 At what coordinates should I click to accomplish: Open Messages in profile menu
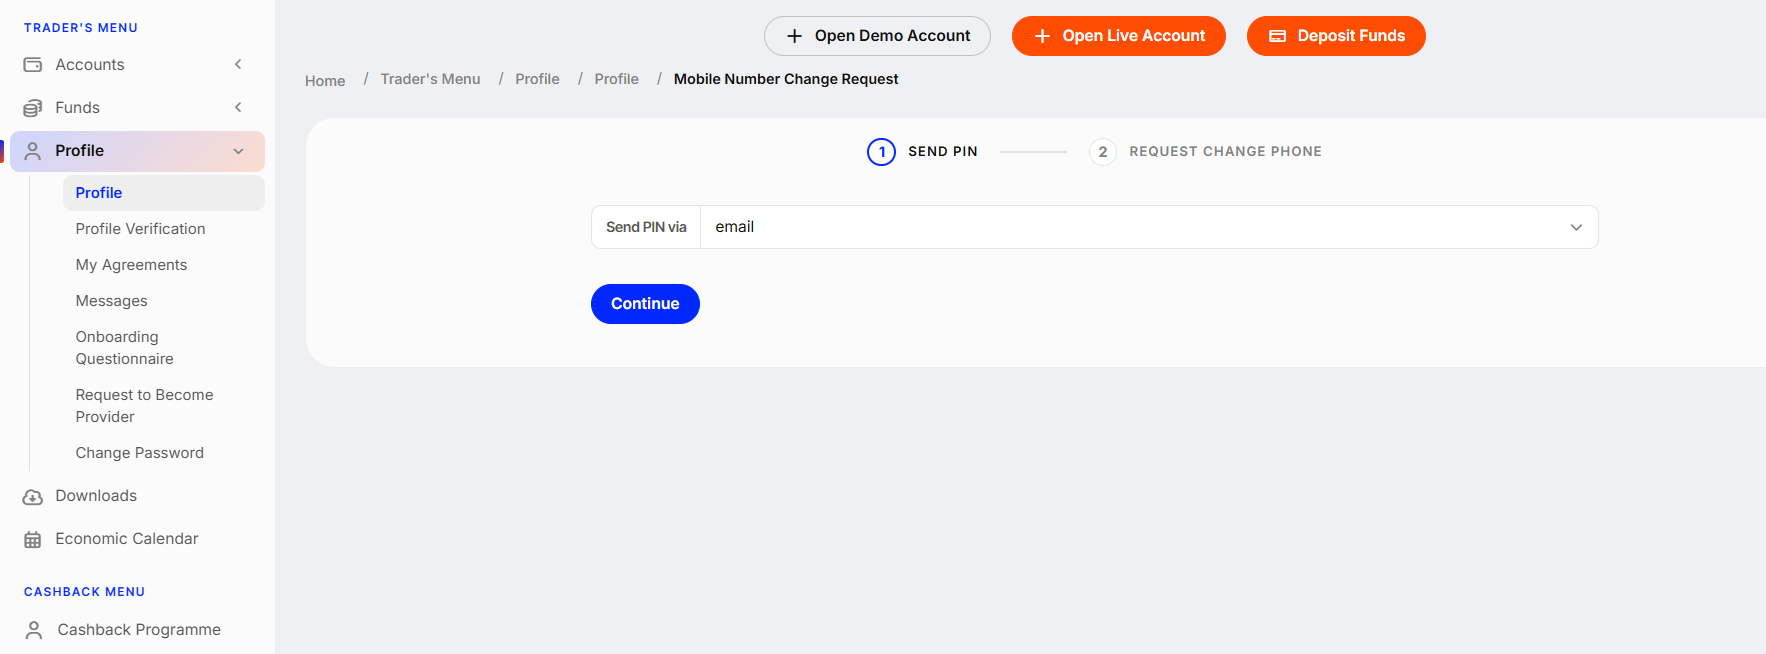[x=111, y=301]
